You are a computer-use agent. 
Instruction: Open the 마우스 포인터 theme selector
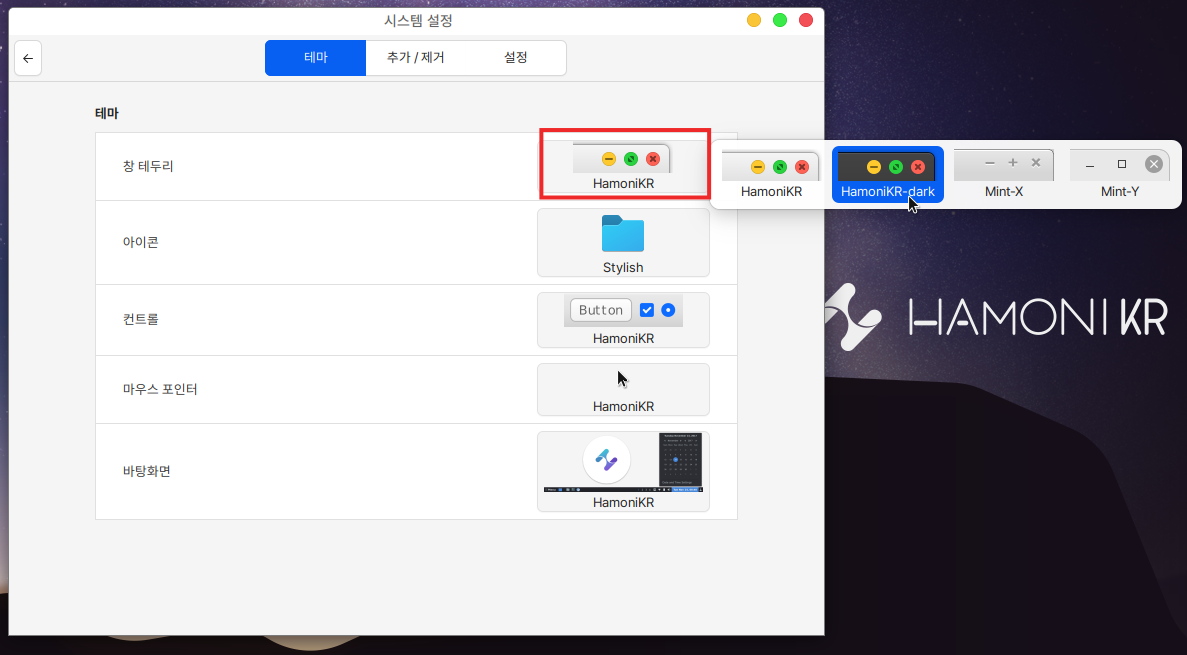click(x=623, y=389)
